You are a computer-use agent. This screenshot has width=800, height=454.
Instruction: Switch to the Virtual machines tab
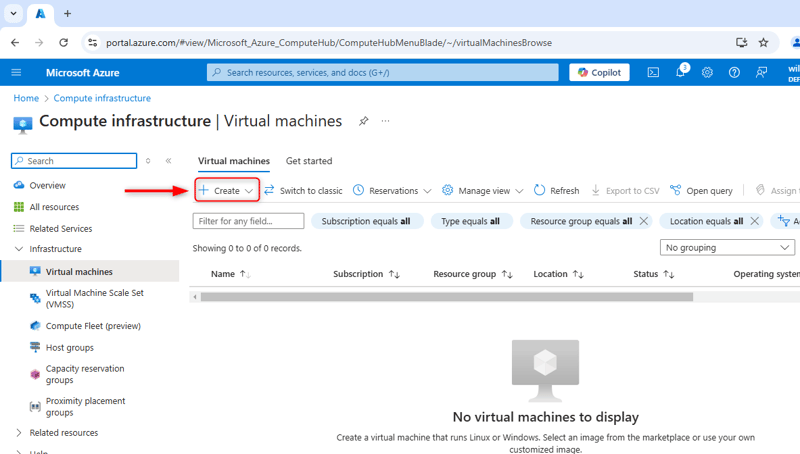tap(234, 161)
